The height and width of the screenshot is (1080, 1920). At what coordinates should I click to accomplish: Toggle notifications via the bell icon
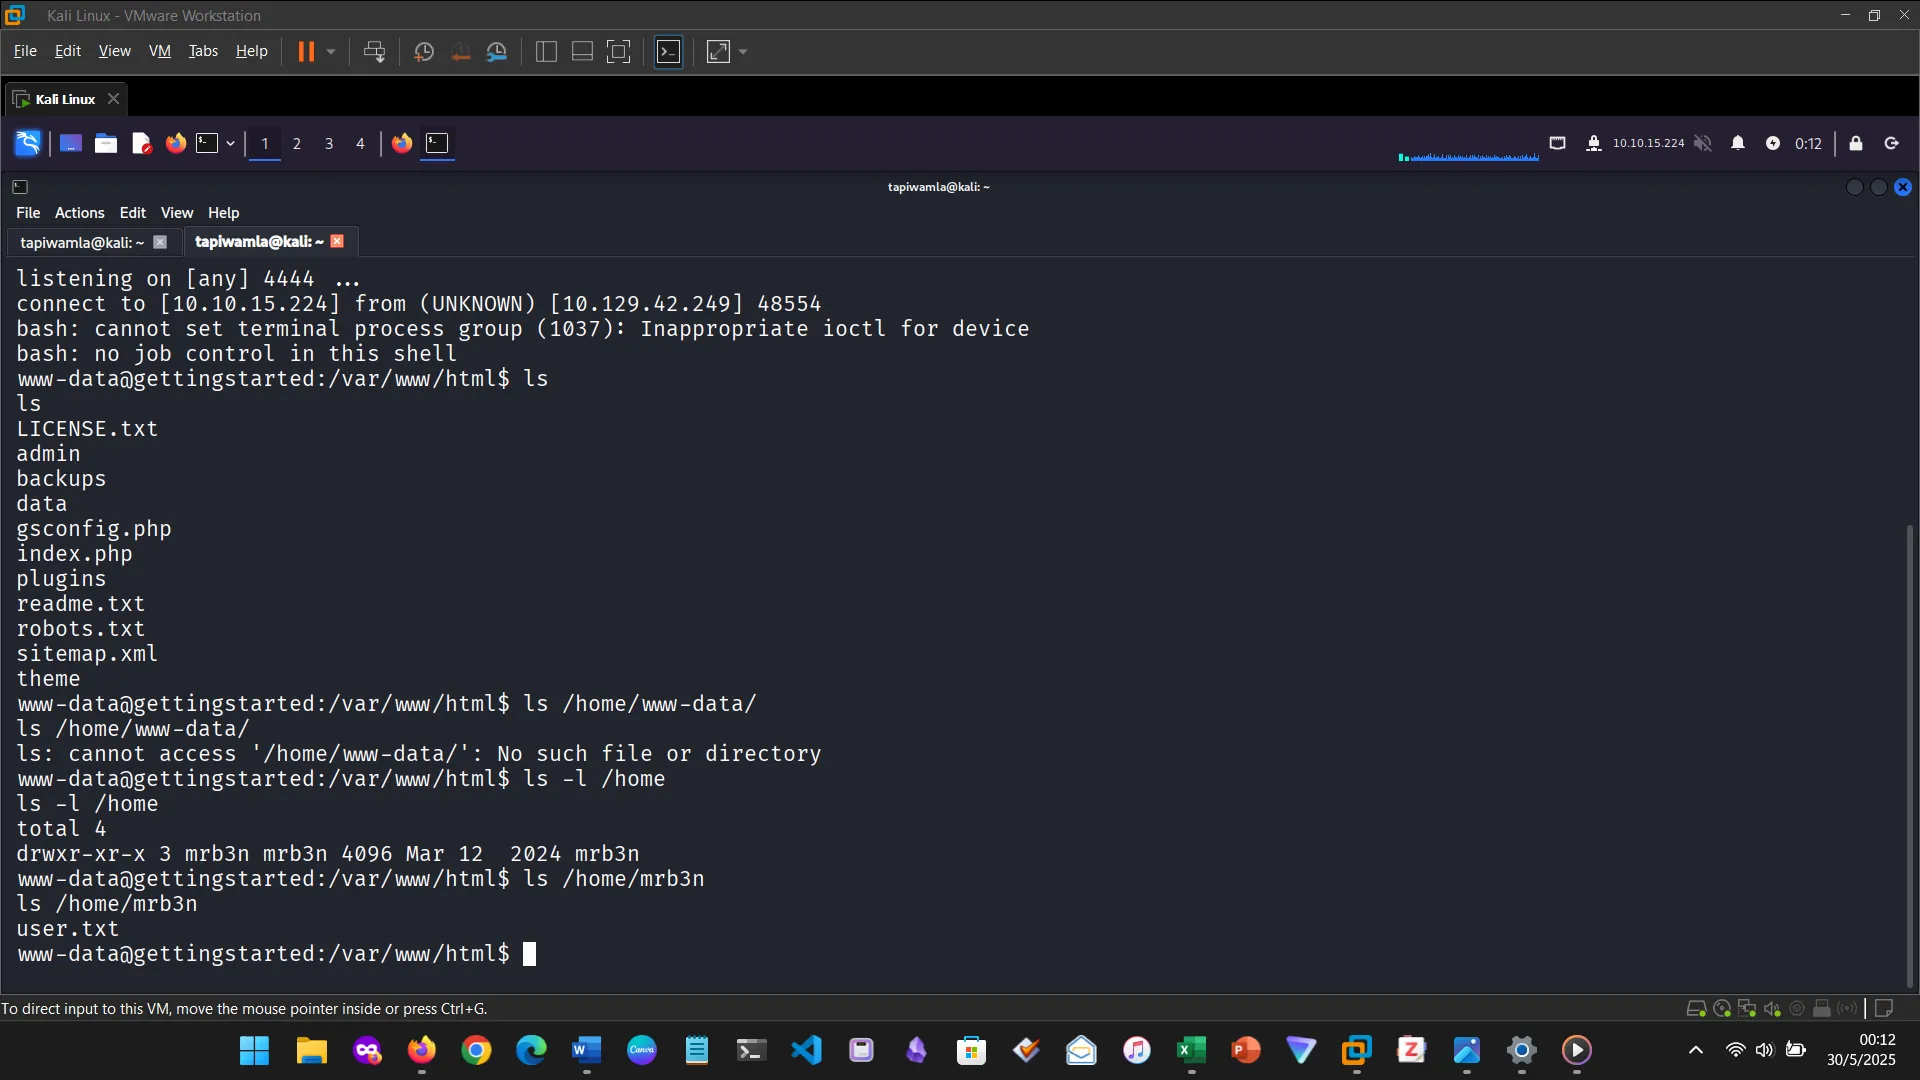click(1739, 143)
